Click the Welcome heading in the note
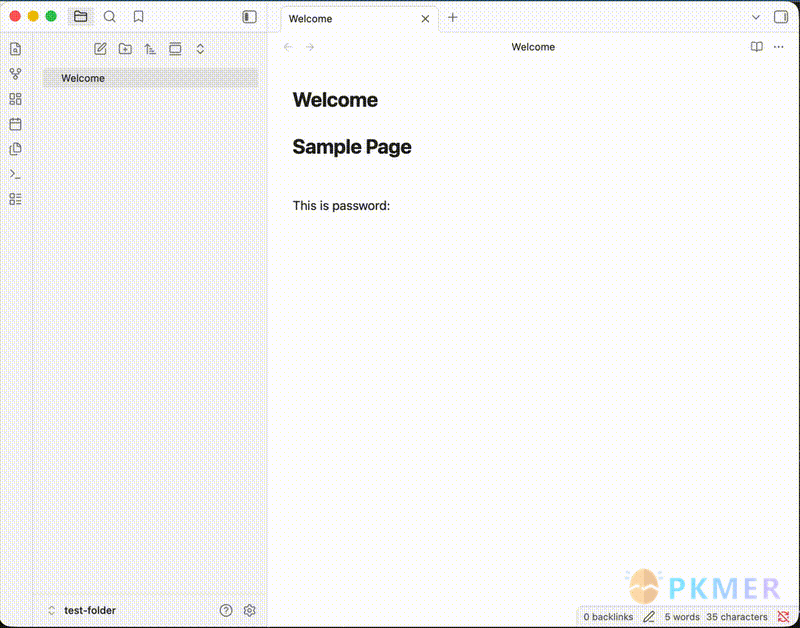The image size is (800, 628). 335,99
